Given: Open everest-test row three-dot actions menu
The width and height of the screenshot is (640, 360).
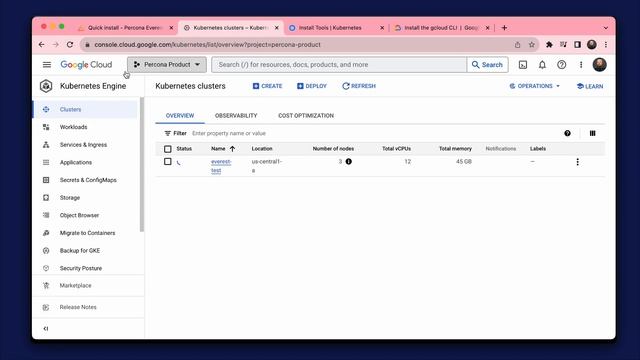Looking at the screenshot, I should click(x=578, y=162).
